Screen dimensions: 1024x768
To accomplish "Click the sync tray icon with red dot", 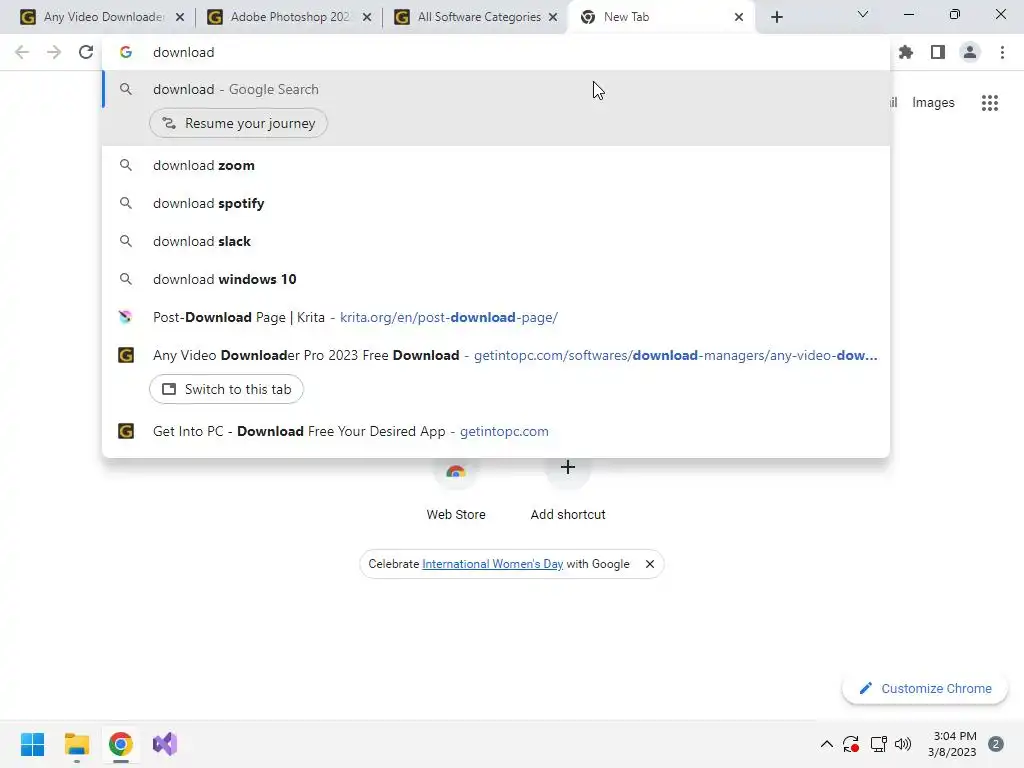I will pos(851,744).
